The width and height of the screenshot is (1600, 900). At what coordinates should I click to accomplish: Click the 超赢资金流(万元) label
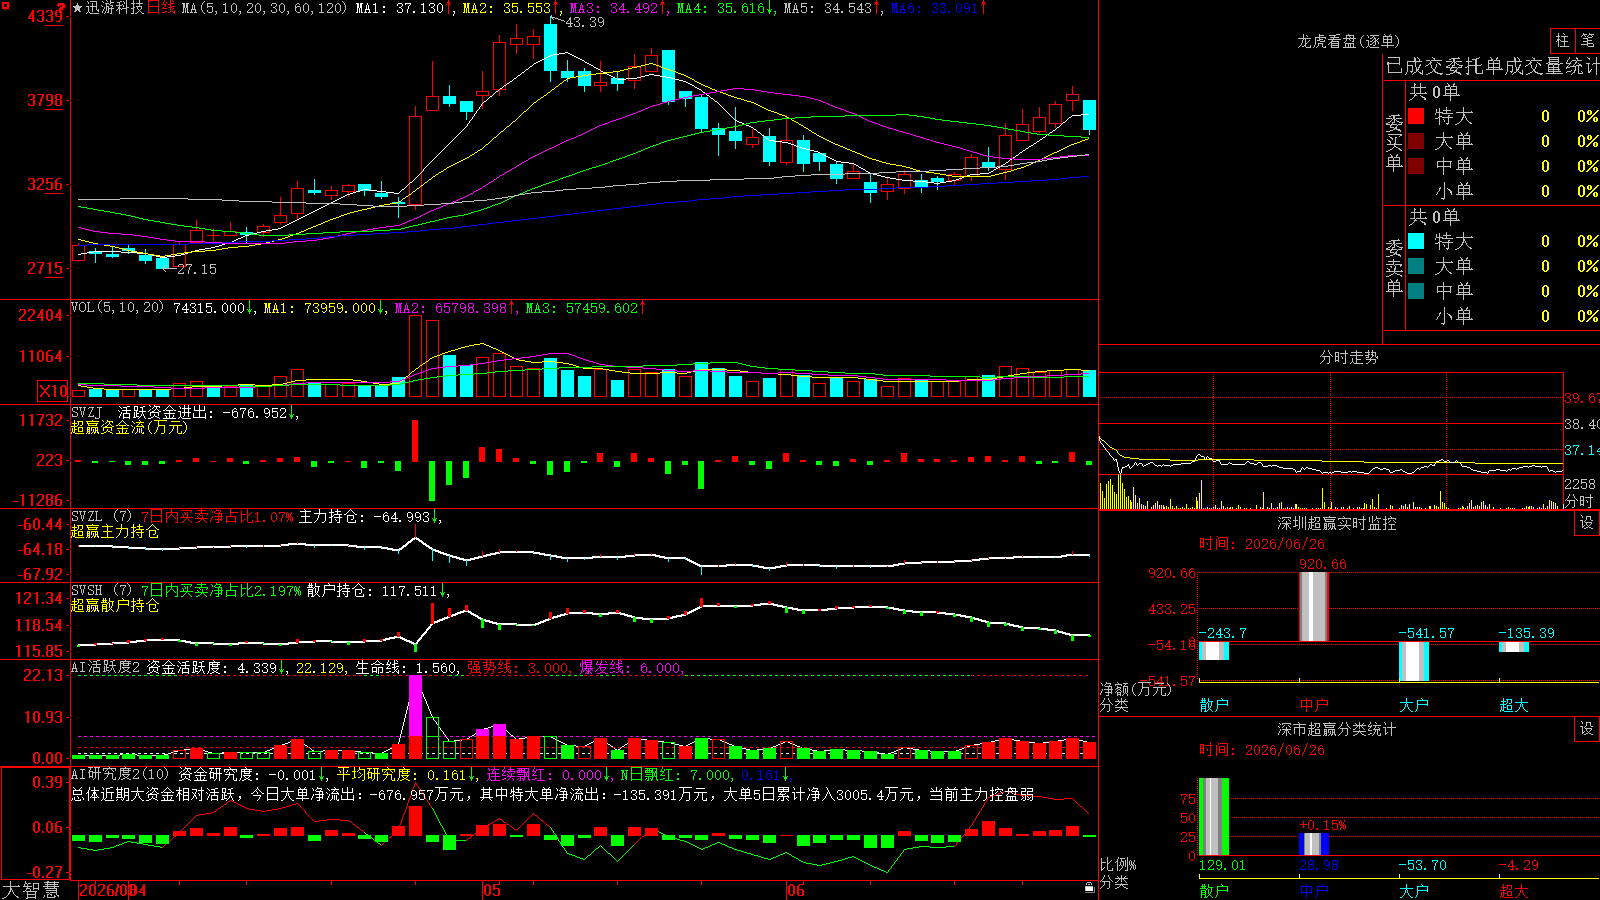(x=129, y=427)
